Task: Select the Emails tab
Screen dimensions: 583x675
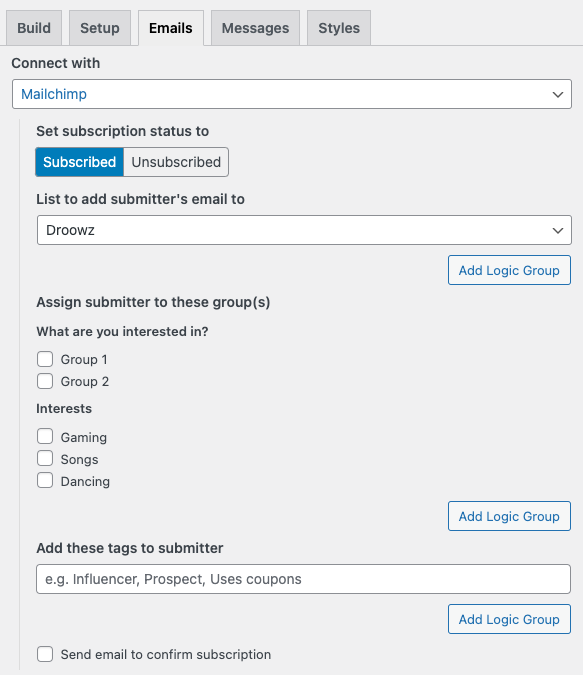Action: coord(171,28)
